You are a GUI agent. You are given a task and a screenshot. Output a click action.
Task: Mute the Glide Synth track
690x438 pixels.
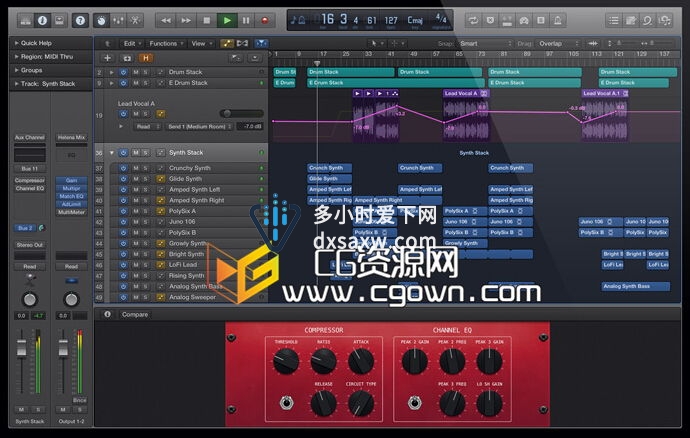(136, 179)
